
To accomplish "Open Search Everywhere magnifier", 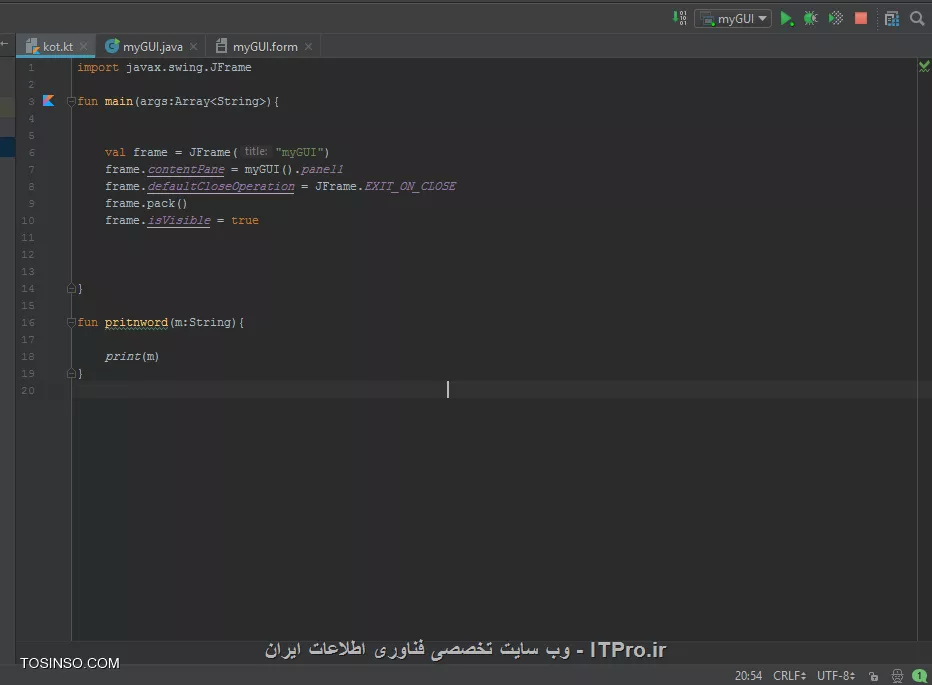I will pos(917,18).
